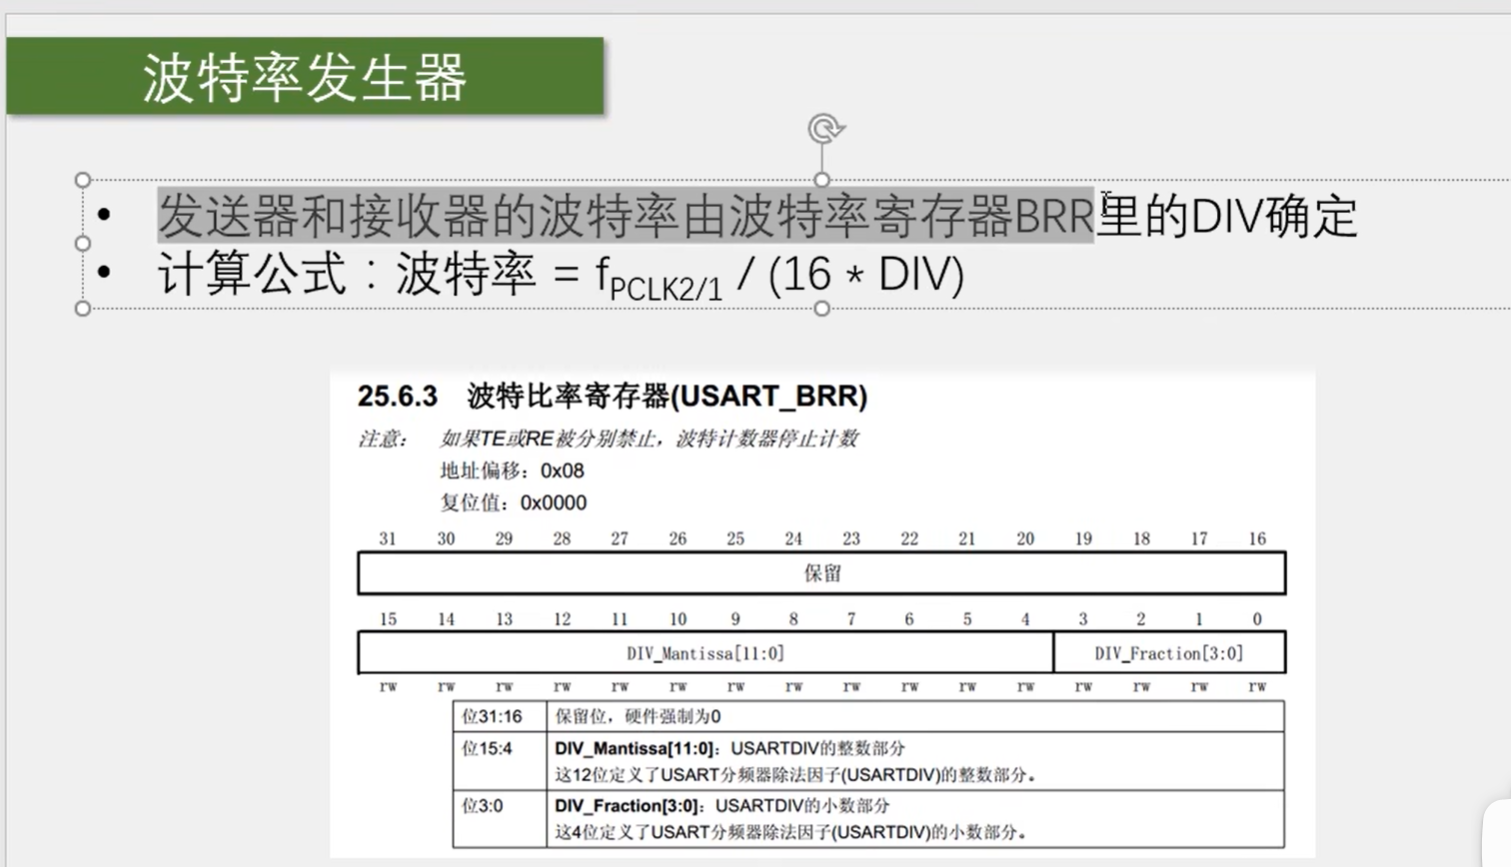The image size is (1511, 867).
Task: Click description 保留位，硬件强制为0
Action: tap(638, 716)
